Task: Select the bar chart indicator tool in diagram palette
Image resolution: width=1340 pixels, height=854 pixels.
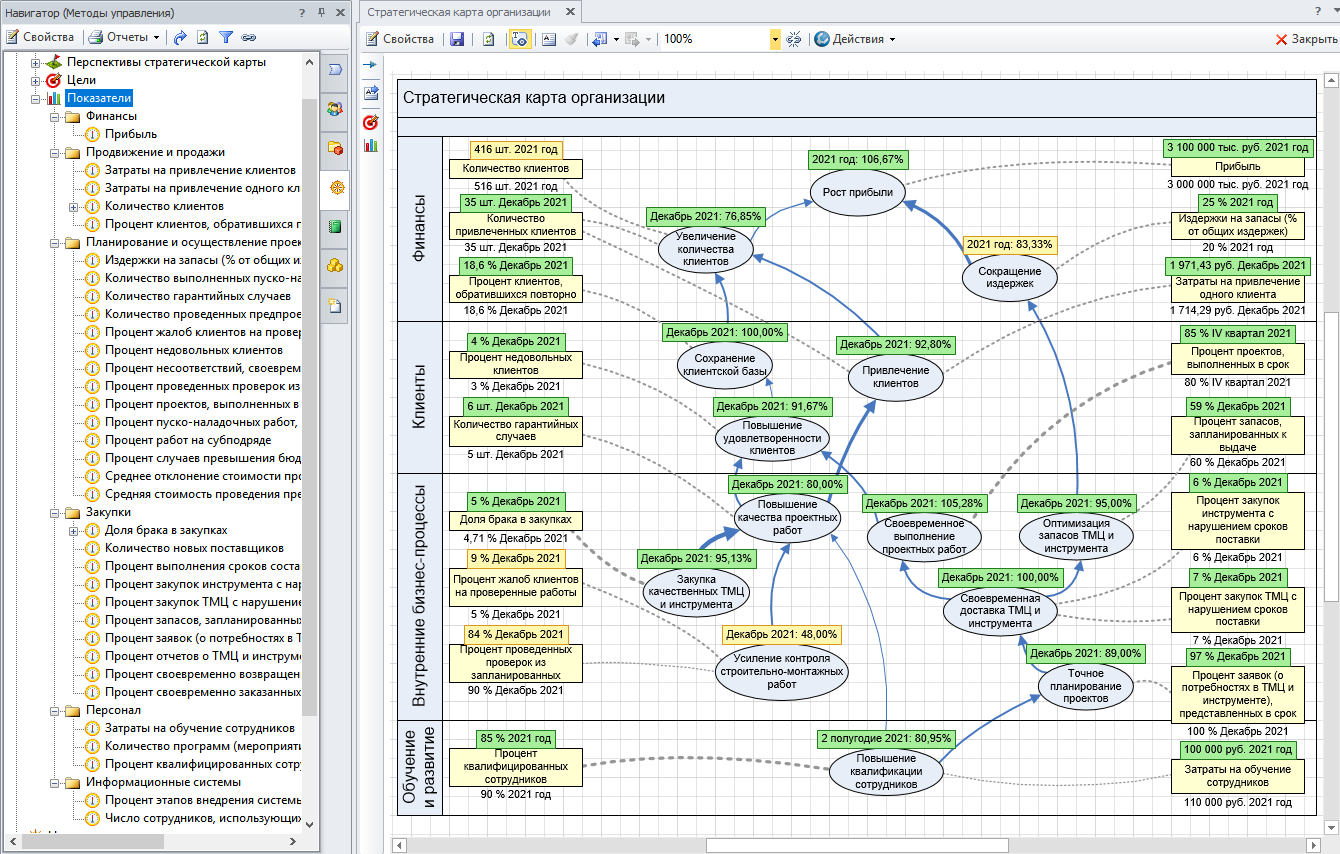Action: (x=370, y=146)
